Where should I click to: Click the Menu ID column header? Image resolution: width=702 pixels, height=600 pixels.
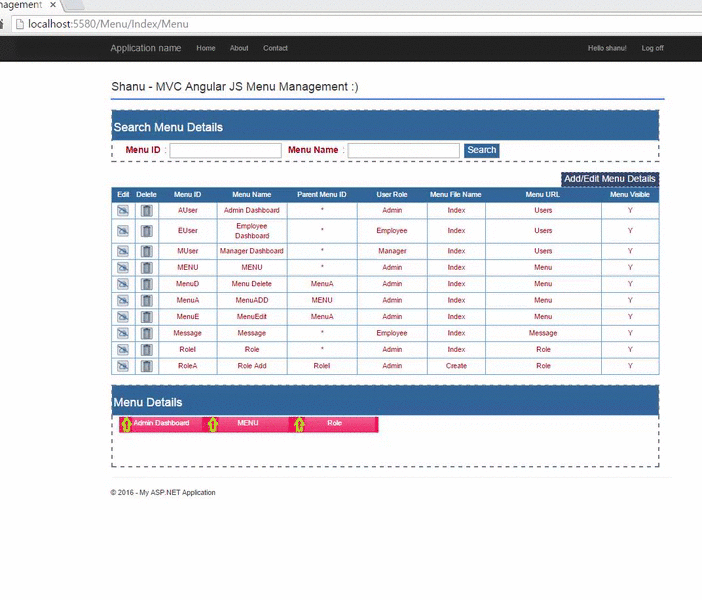[x=188, y=195]
